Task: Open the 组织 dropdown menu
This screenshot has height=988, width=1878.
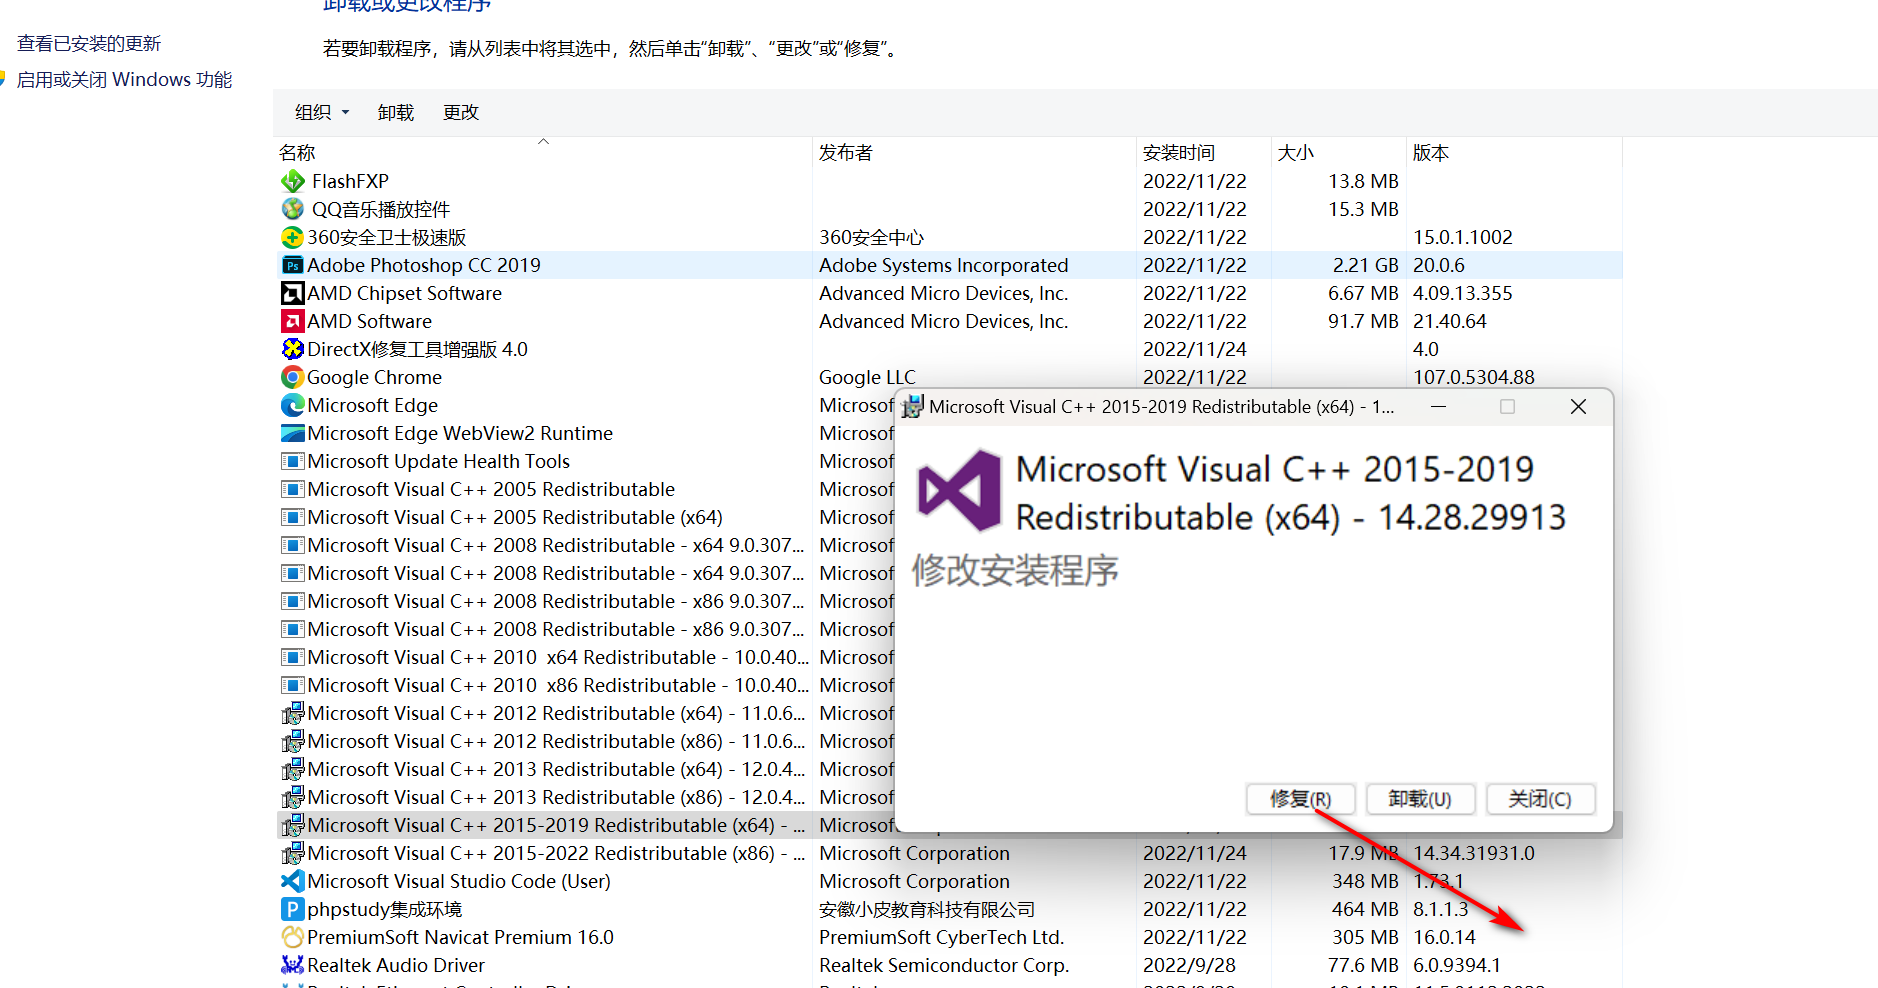Action: [x=322, y=112]
